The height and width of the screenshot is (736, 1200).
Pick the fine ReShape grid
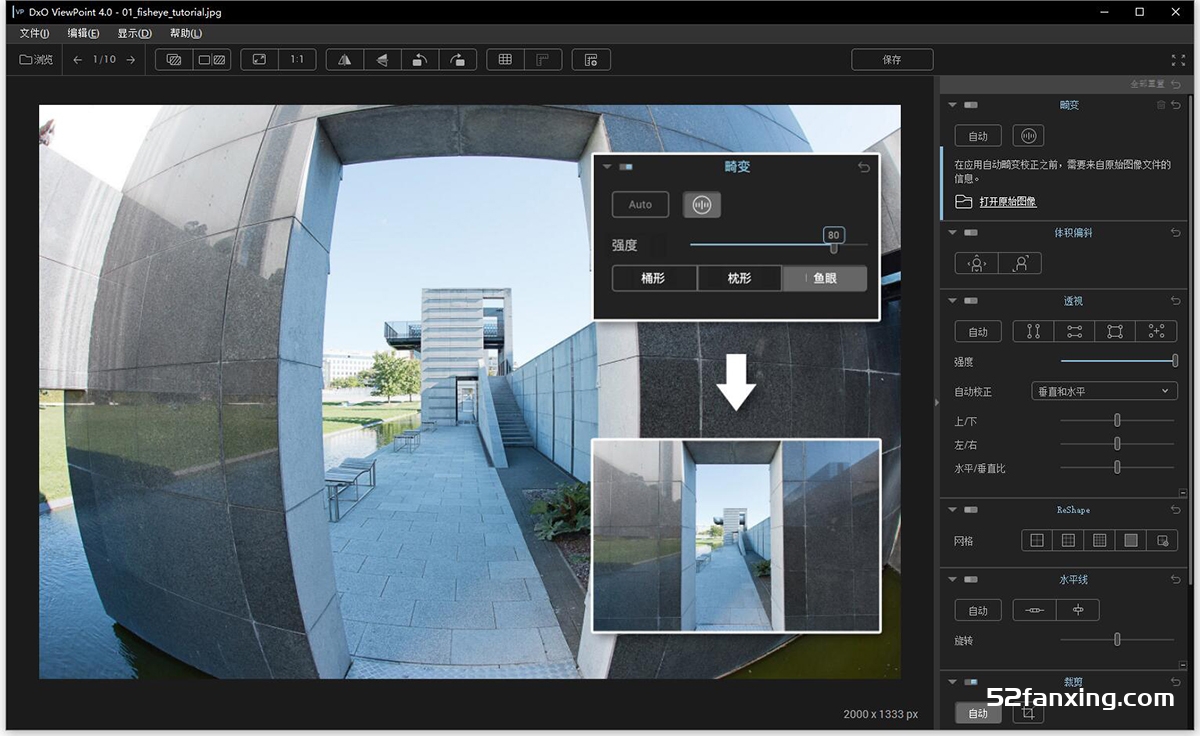pos(1100,540)
